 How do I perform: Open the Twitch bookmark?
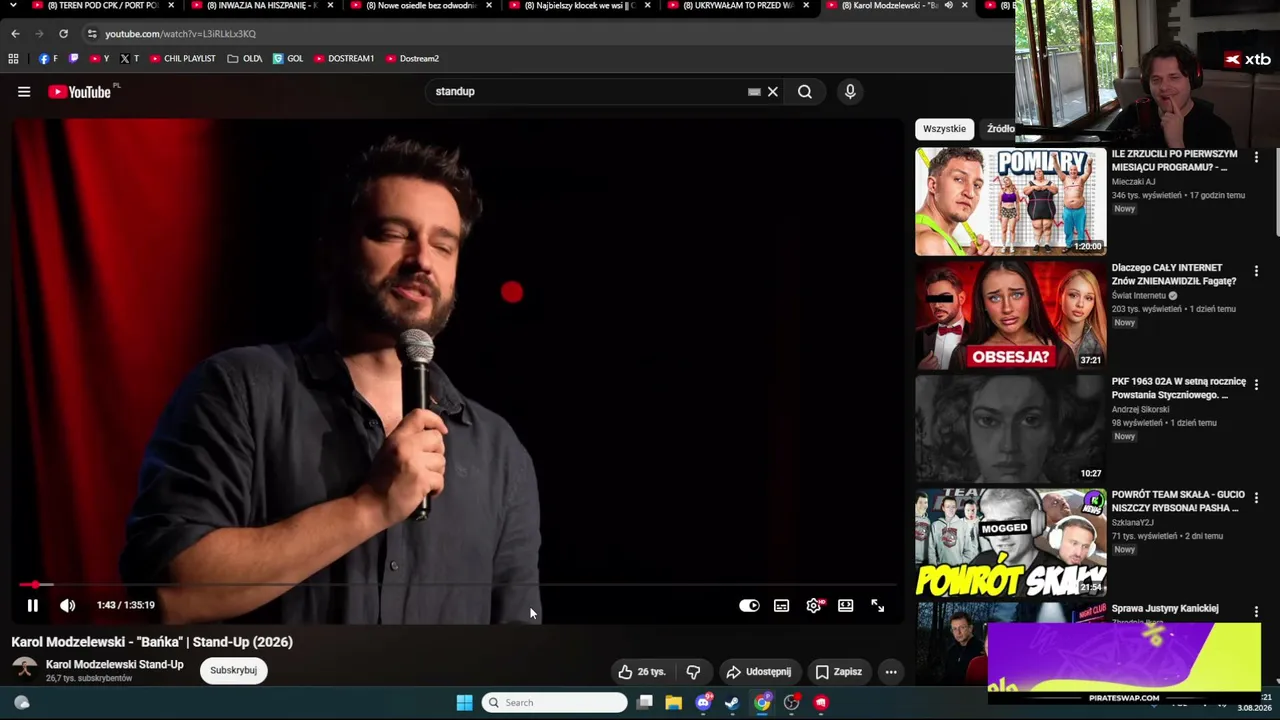[x=74, y=59]
